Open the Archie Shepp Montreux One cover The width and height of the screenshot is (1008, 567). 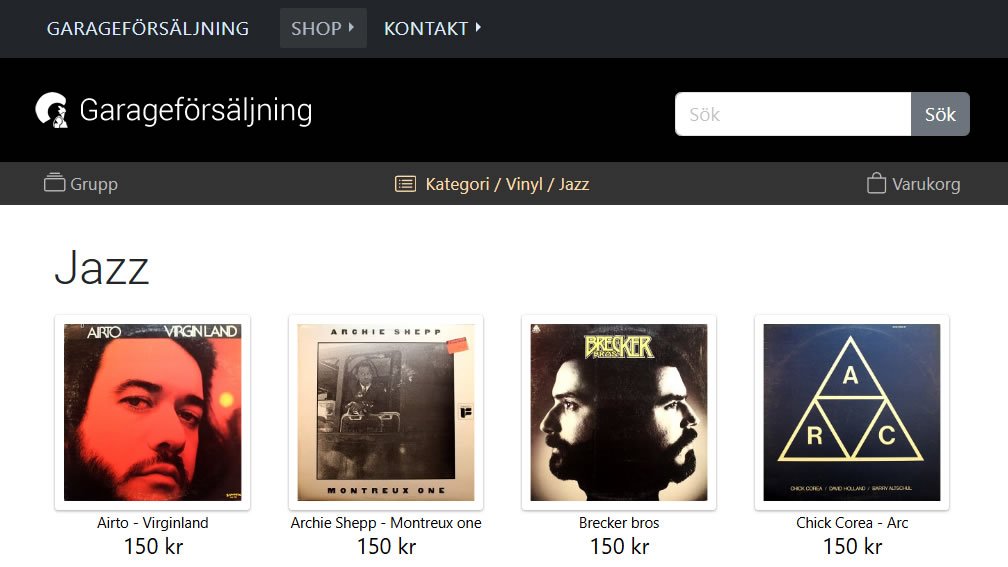[386, 412]
